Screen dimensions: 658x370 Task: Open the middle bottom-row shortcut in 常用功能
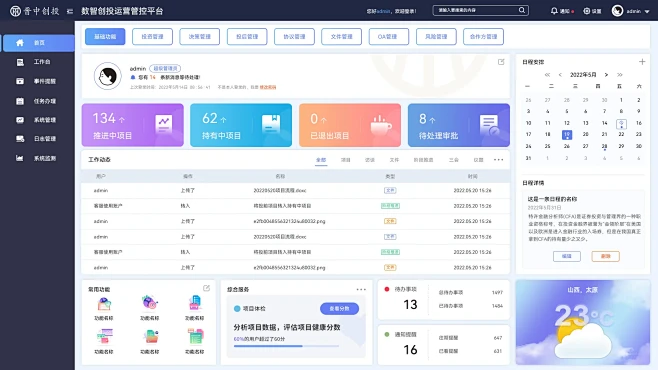(150, 336)
